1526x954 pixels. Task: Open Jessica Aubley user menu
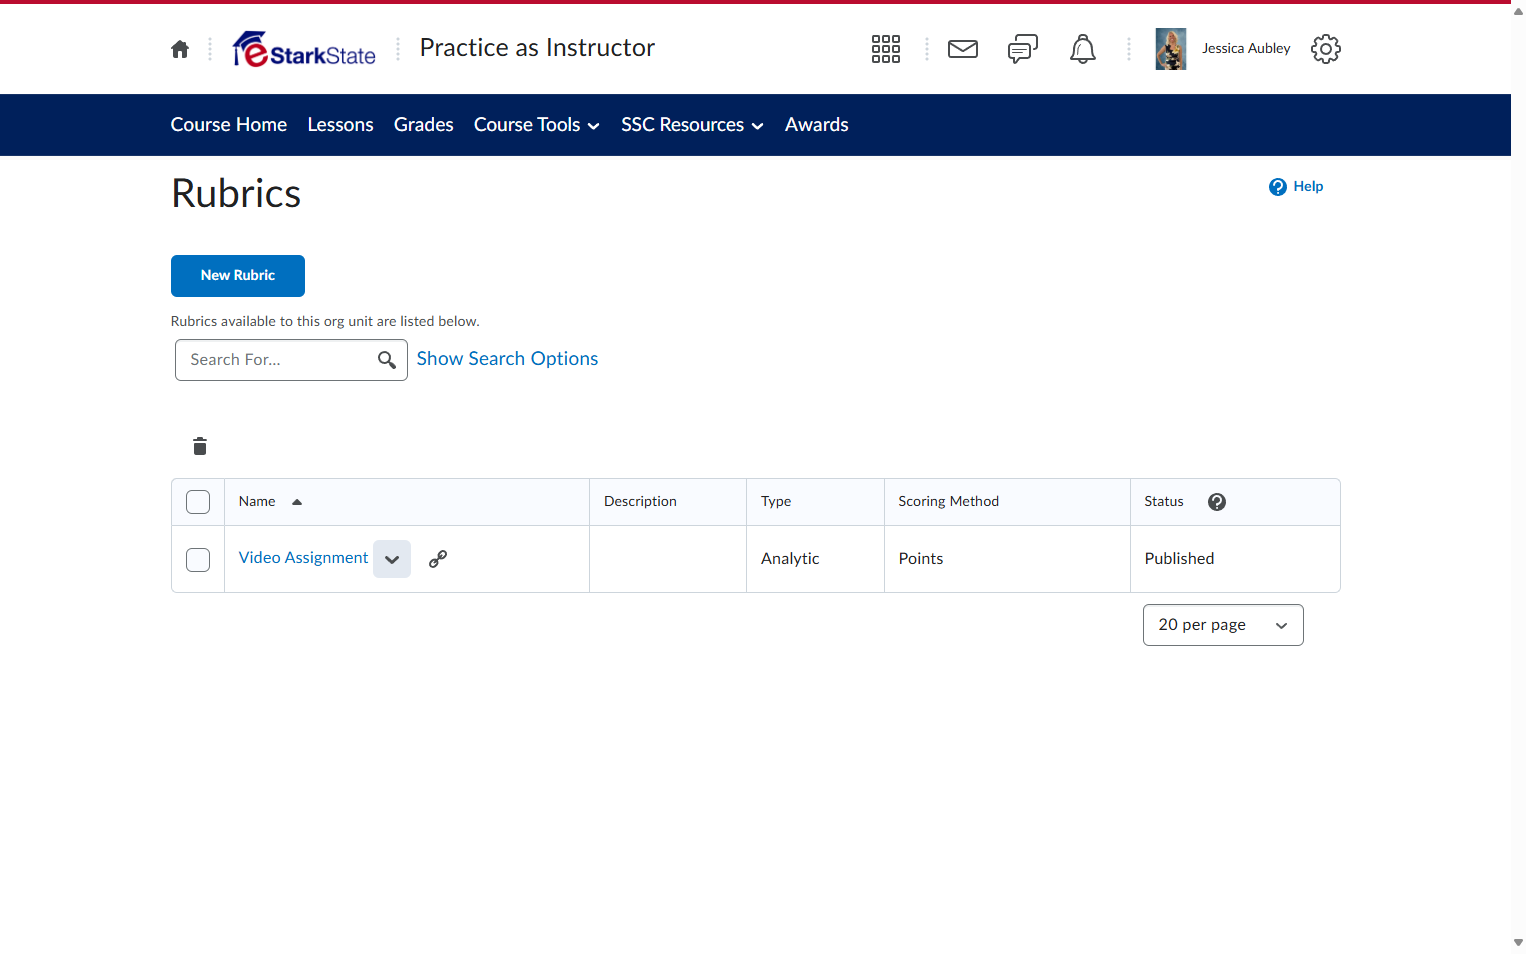click(x=1246, y=49)
